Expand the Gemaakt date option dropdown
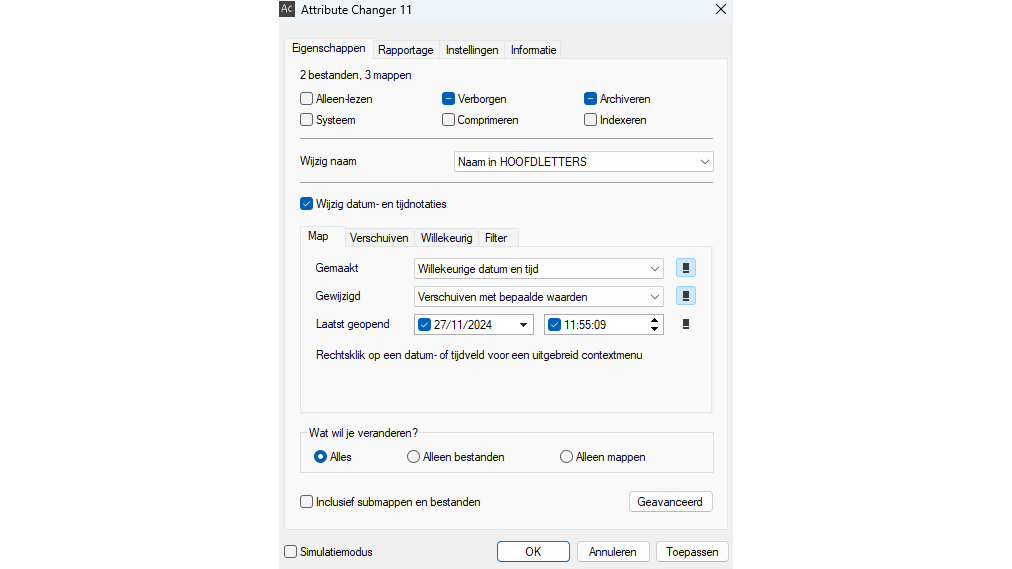 coord(538,268)
